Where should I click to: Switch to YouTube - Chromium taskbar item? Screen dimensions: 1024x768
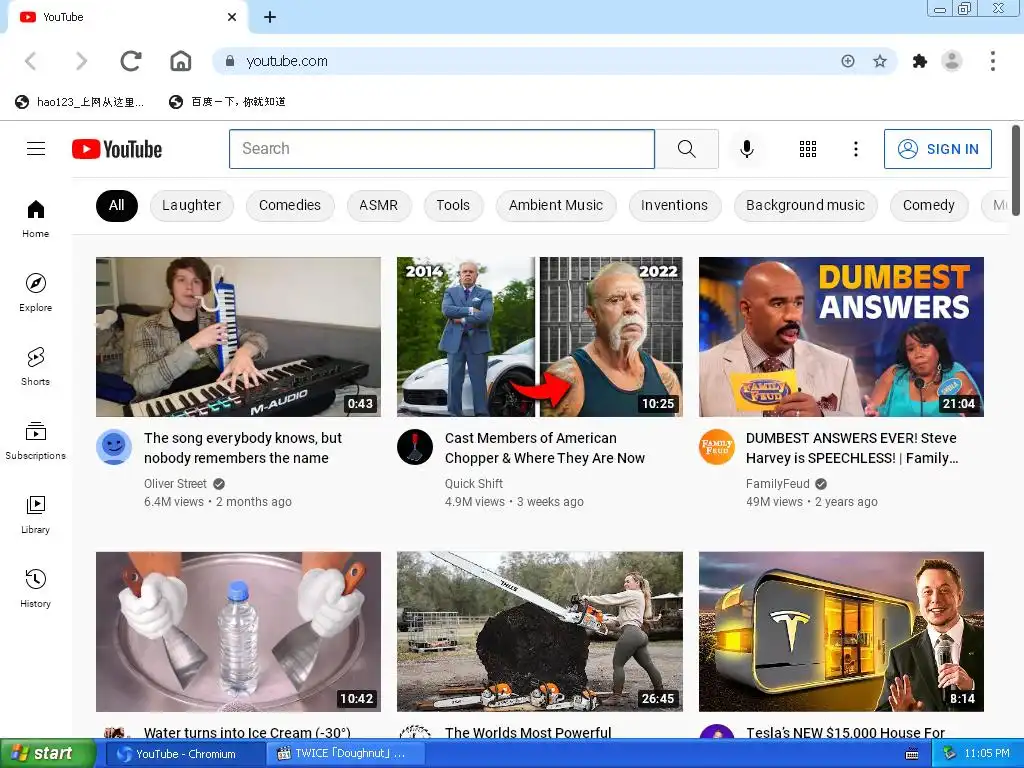click(x=183, y=754)
